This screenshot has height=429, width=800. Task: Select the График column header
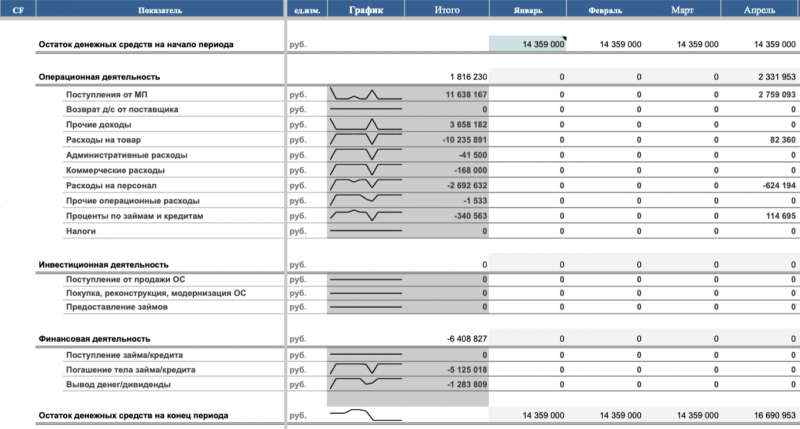(366, 9)
